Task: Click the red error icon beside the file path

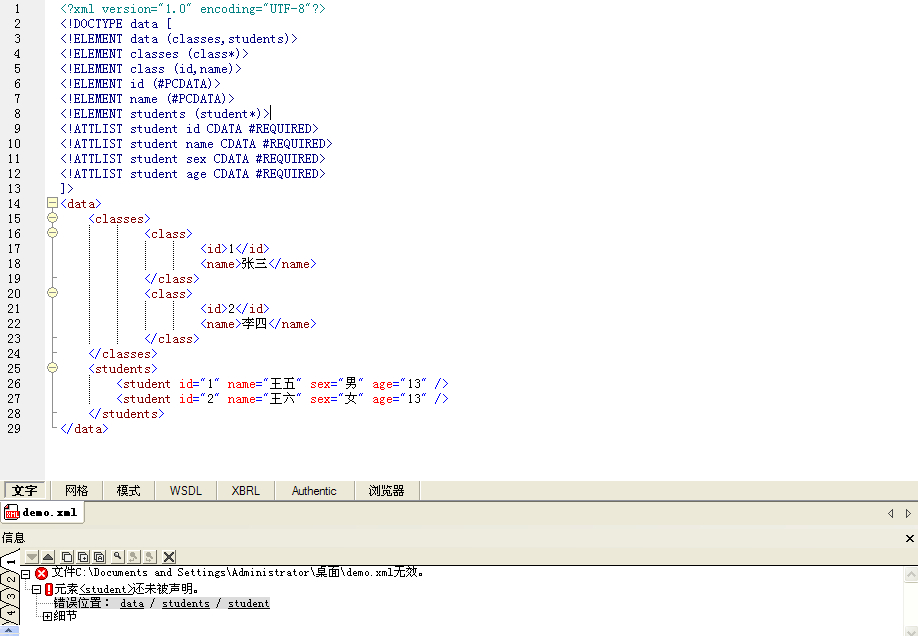Action: [41, 573]
